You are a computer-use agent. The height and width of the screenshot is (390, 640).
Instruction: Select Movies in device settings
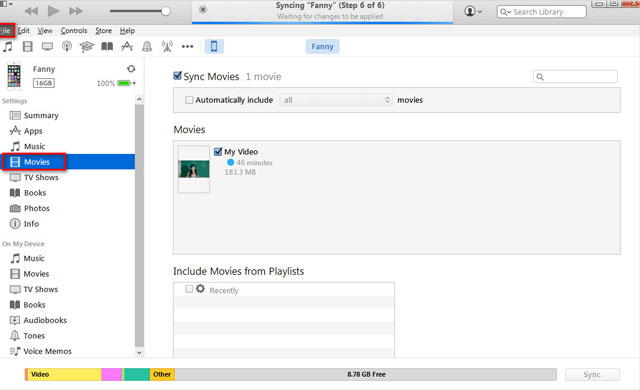click(68, 162)
